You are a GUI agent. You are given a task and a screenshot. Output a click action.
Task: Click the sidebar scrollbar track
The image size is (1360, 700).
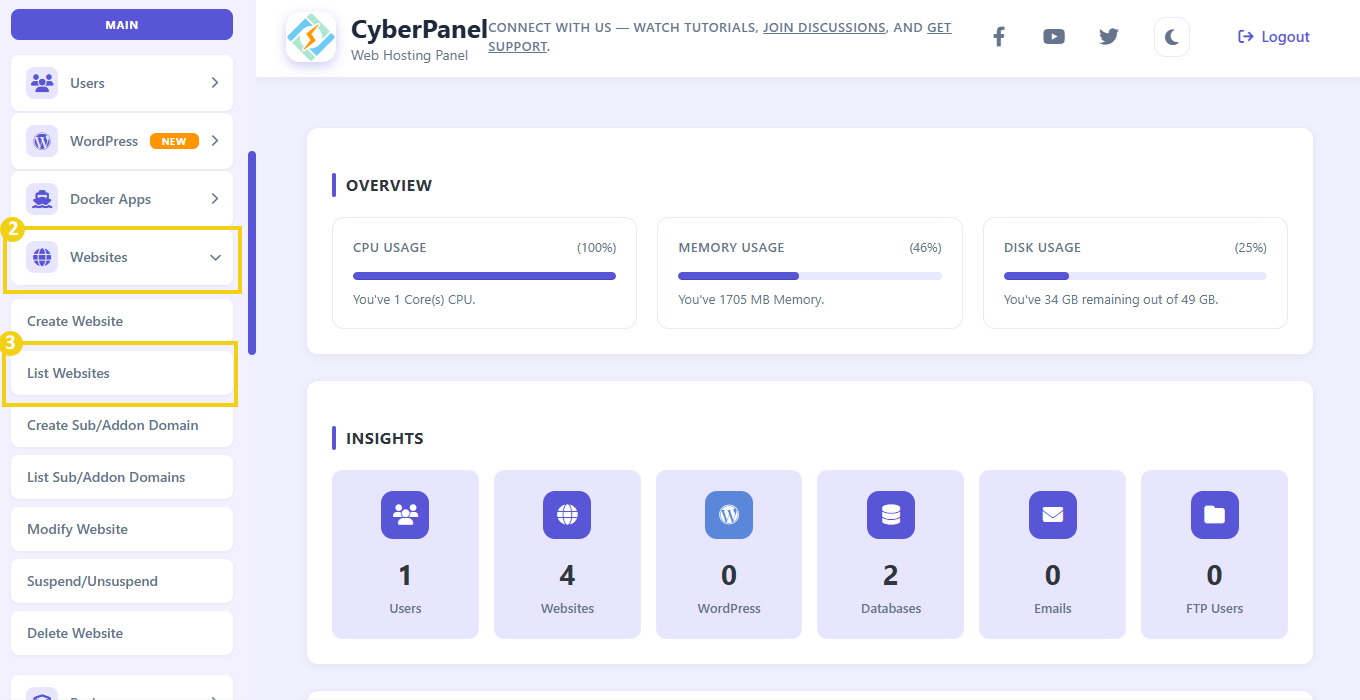coord(253,250)
